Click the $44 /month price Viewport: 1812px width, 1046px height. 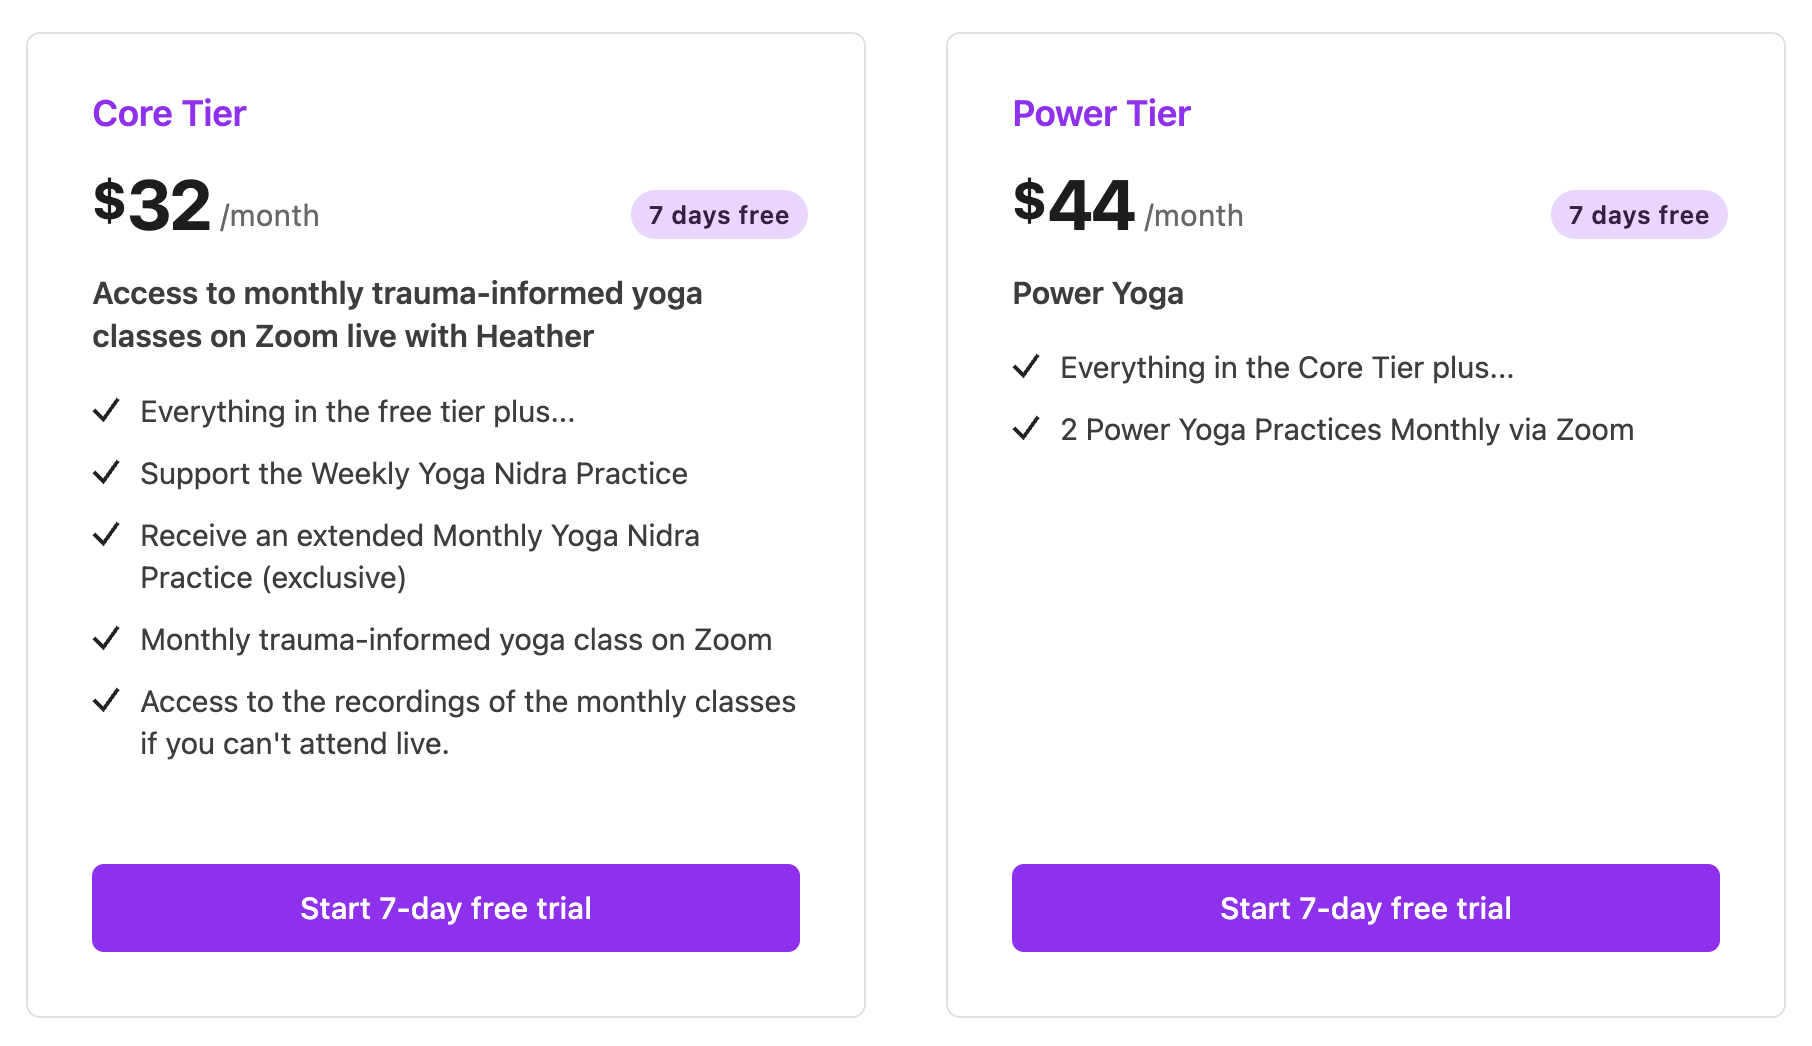click(1128, 206)
